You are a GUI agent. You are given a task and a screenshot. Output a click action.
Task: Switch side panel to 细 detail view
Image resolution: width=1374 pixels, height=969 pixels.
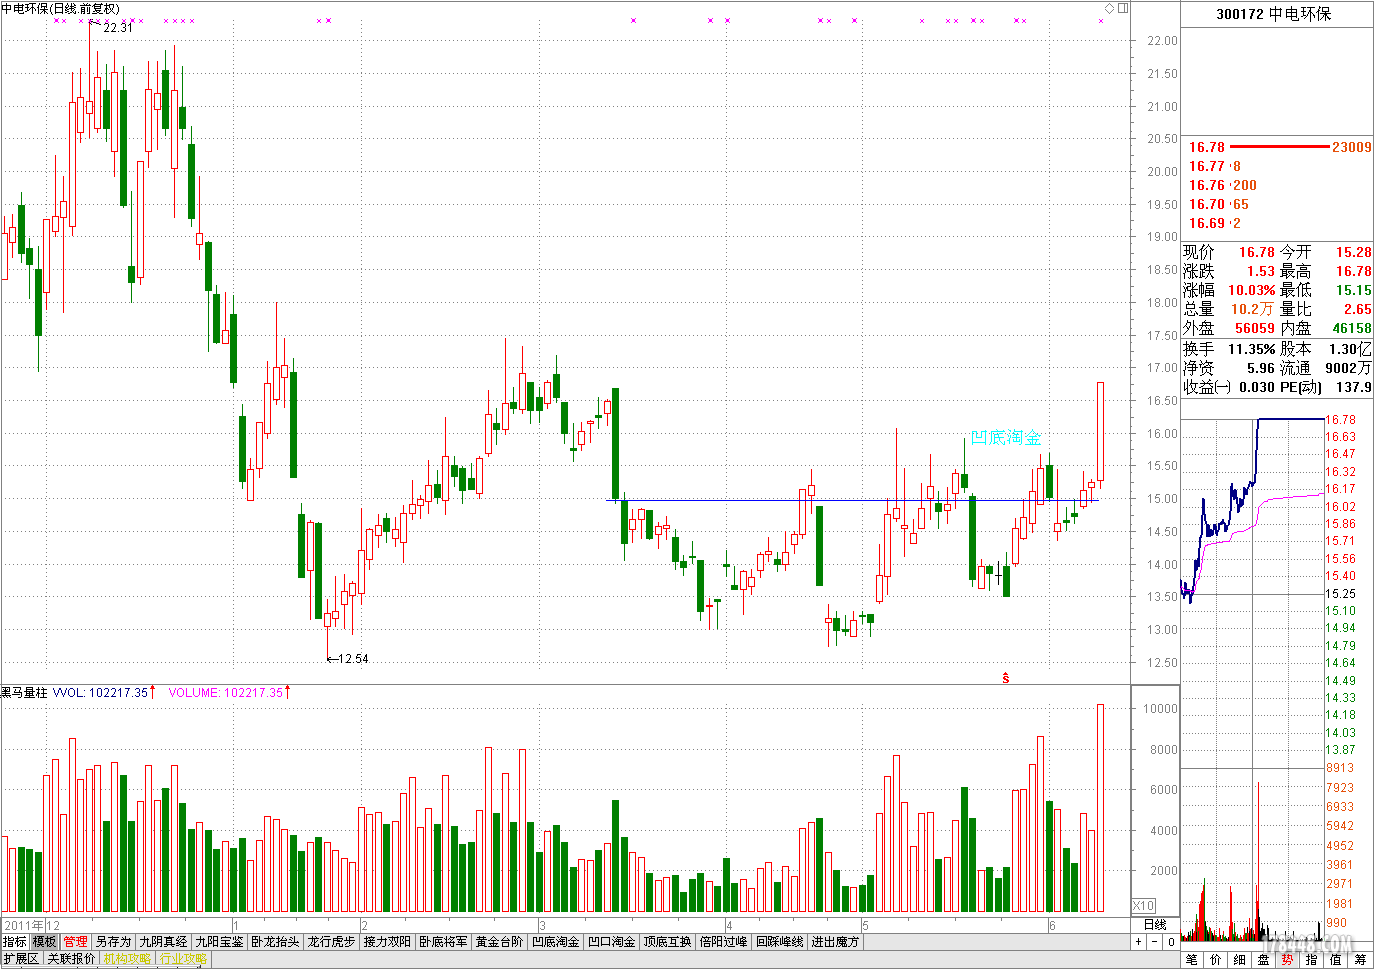tap(1240, 959)
